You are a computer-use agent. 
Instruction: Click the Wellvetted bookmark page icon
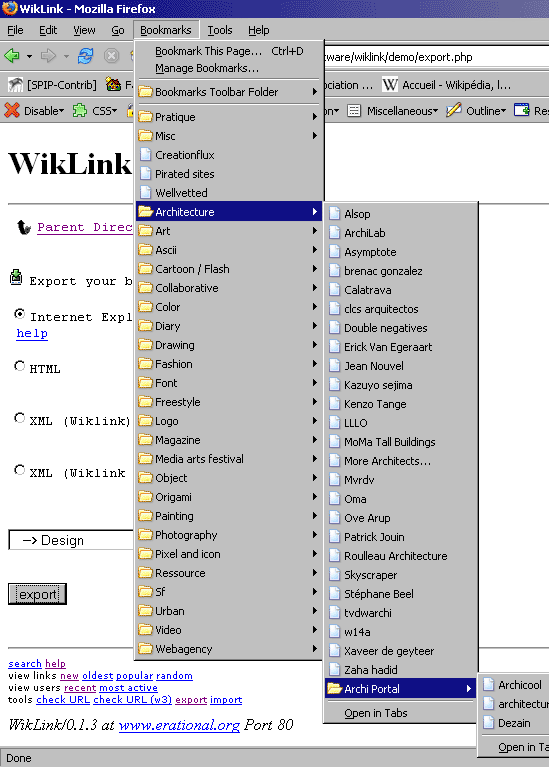click(145, 192)
